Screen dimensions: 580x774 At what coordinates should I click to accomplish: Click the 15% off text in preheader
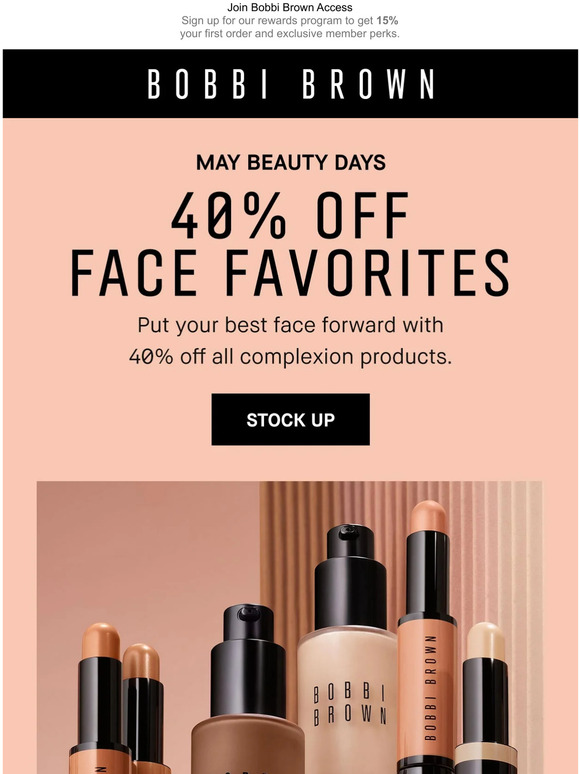[x=387, y=21]
